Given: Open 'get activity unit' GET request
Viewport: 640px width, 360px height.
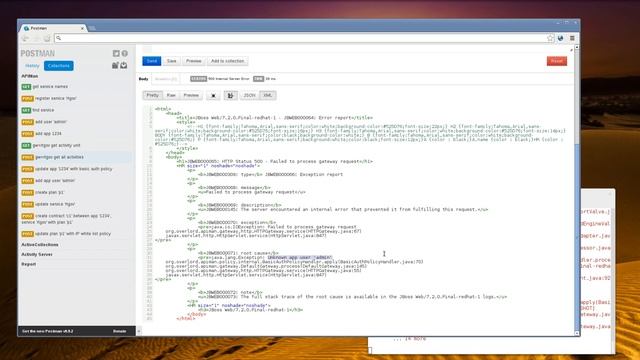Looking at the screenshot, I should [76, 145].
